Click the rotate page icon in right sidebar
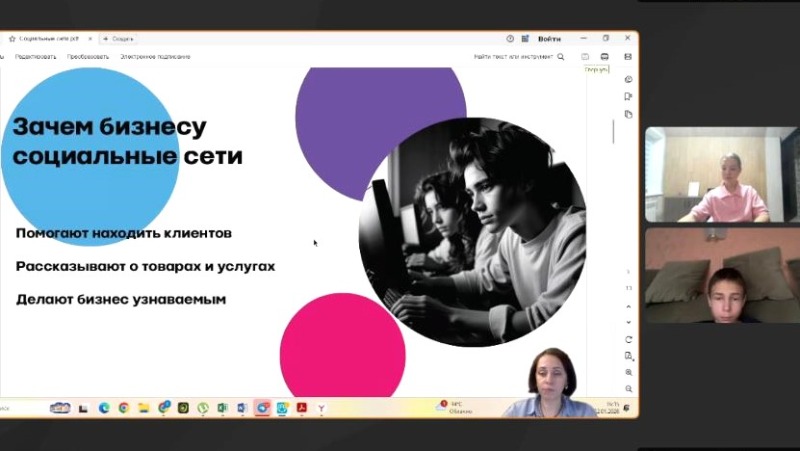Viewport: 800px width, 451px height. [x=629, y=339]
